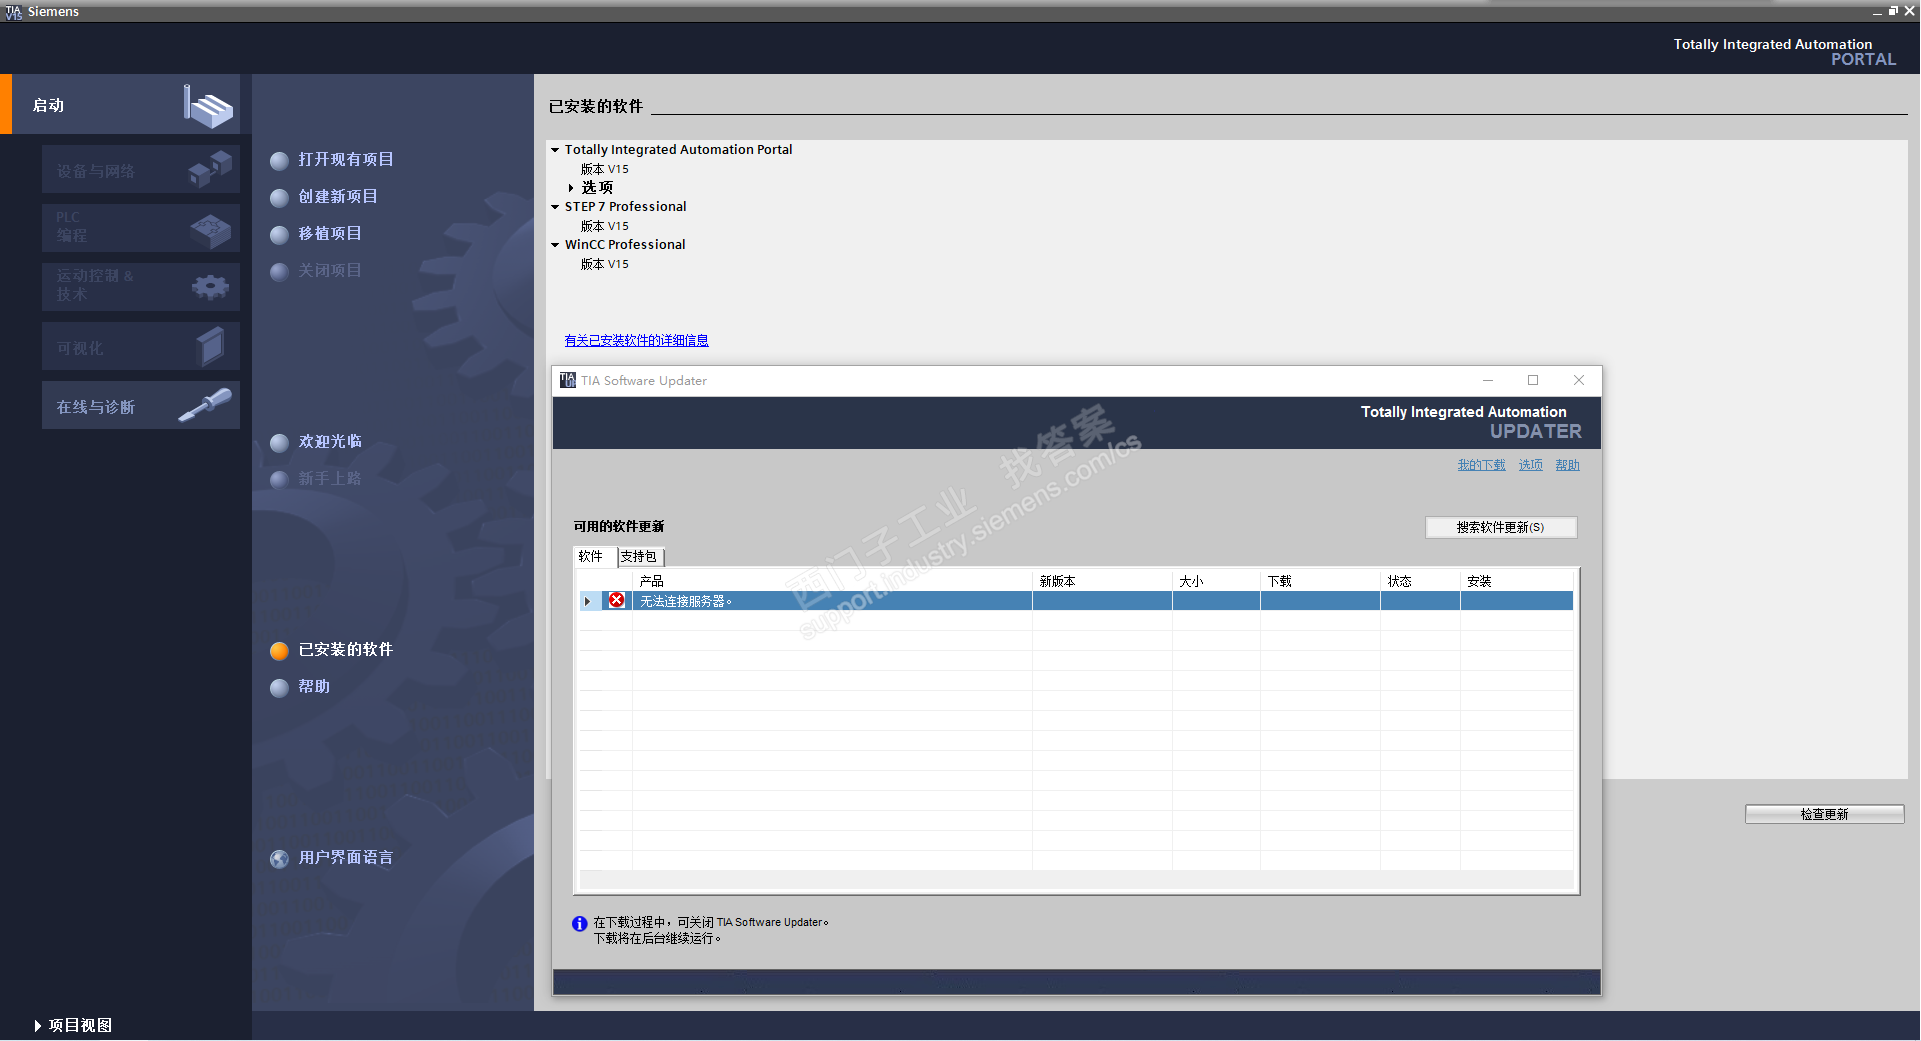1921x1041 pixels.
Task: Open the 选项 link in Updater
Action: pos(1531,466)
